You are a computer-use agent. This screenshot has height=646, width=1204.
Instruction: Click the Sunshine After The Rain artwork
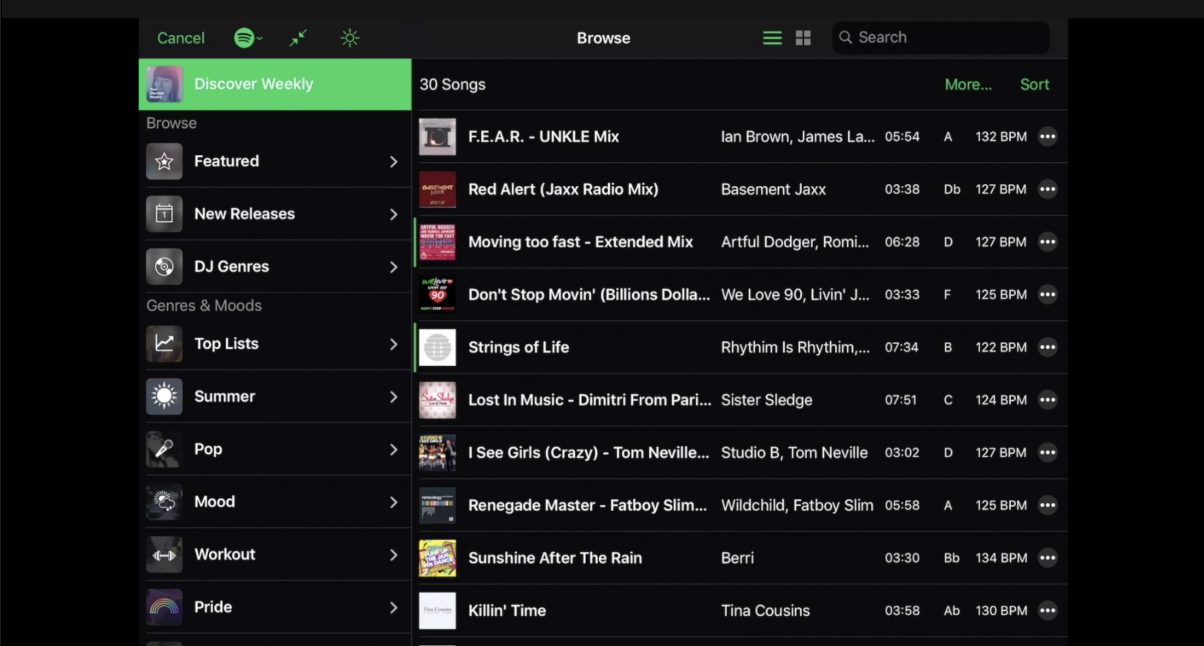pyautogui.click(x=437, y=558)
